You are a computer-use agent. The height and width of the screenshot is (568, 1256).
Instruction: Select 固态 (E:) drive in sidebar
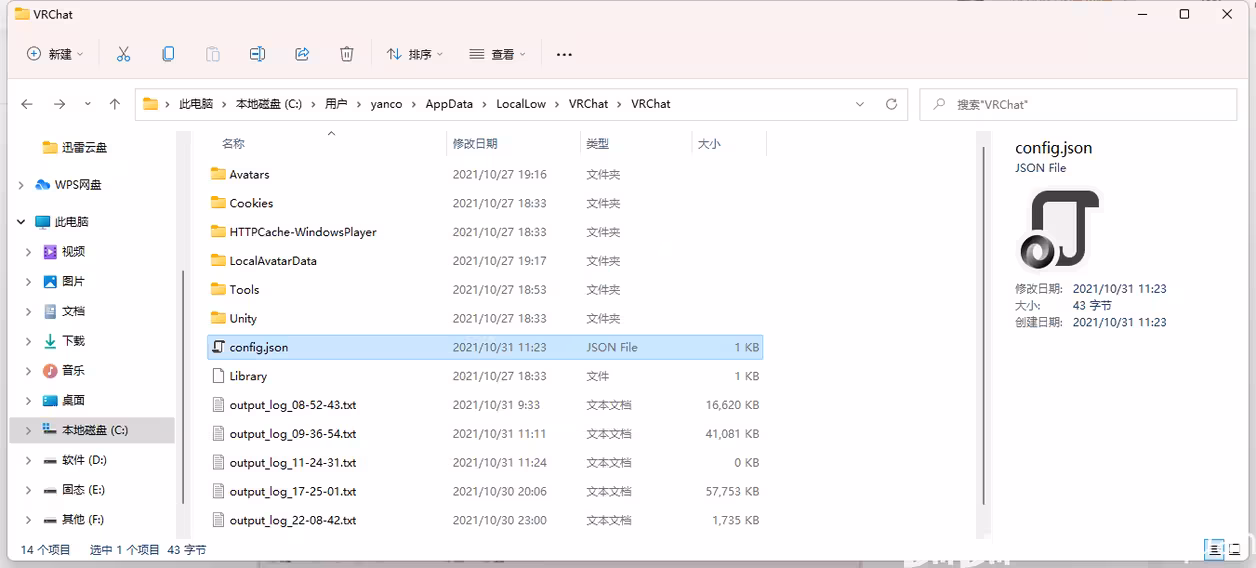click(83, 490)
